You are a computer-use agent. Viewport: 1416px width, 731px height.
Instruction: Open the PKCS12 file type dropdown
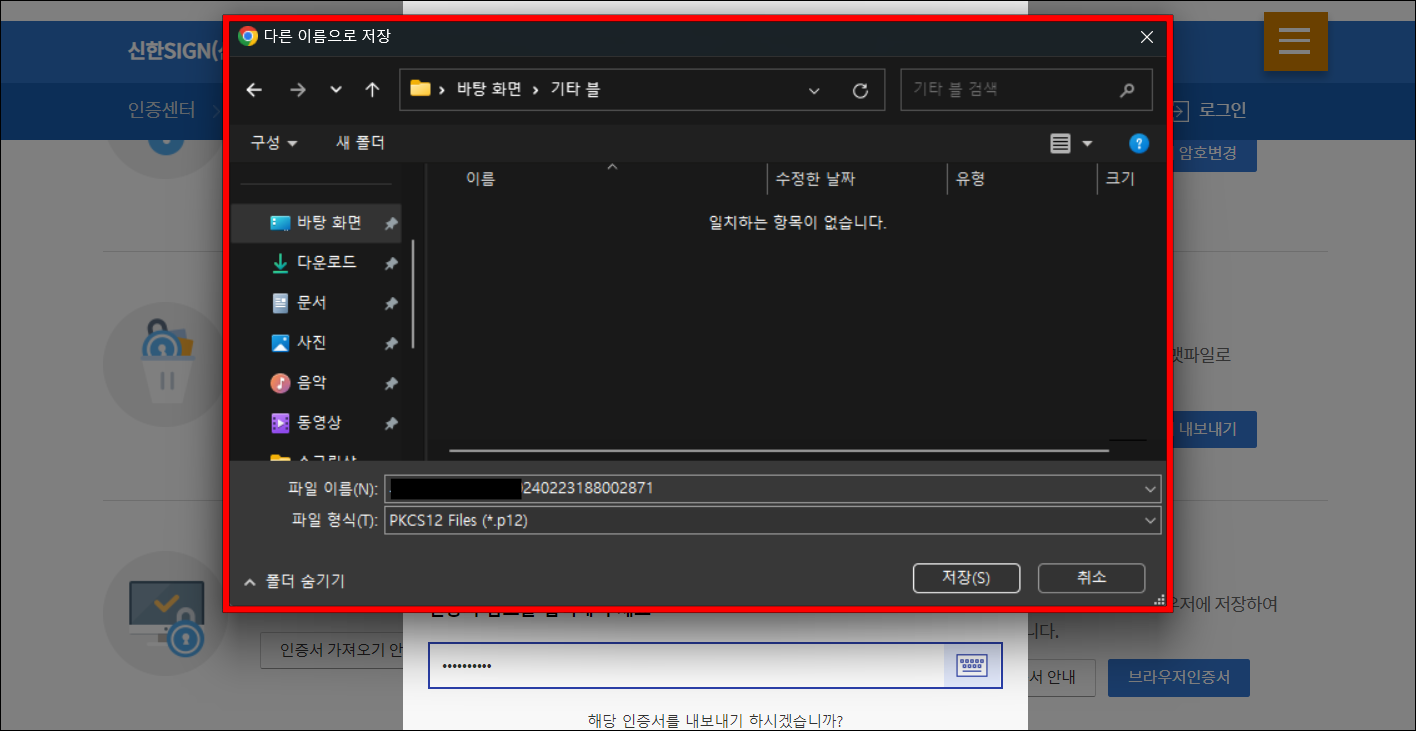pos(1149,520)
